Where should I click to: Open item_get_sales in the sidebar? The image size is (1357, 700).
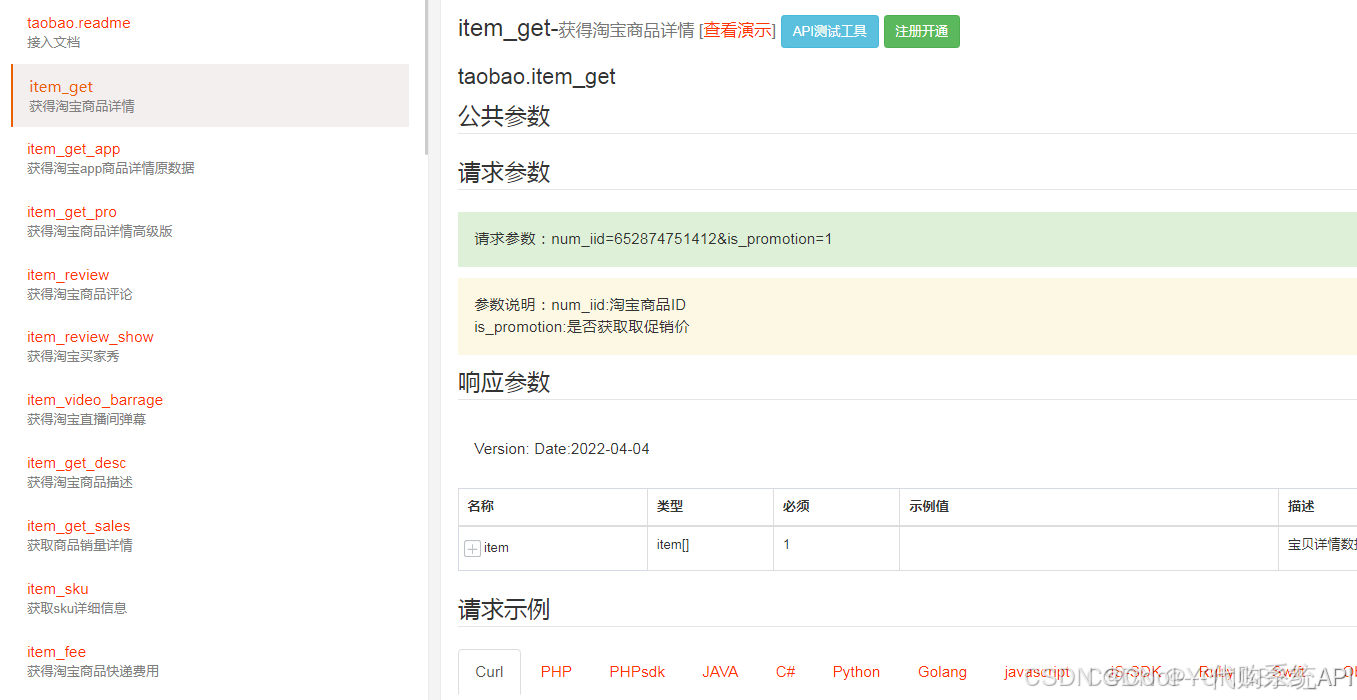pos(79,526)
